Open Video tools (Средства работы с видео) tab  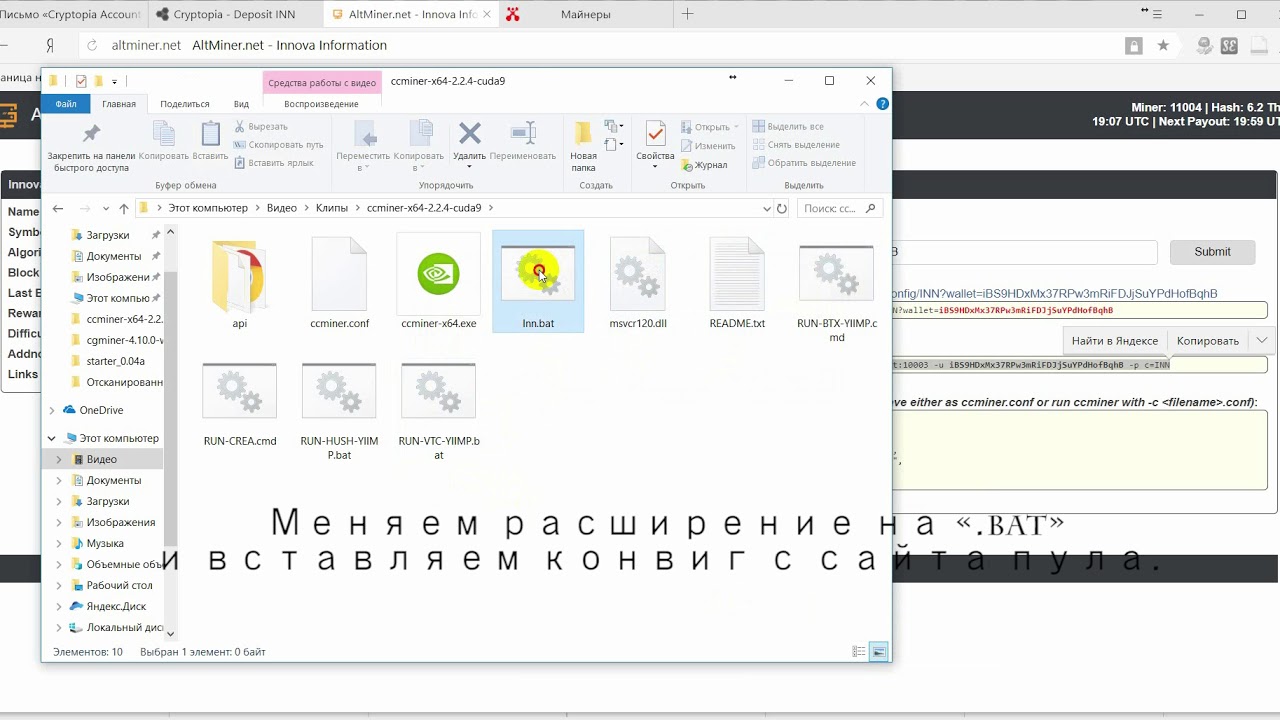[322, 82]
